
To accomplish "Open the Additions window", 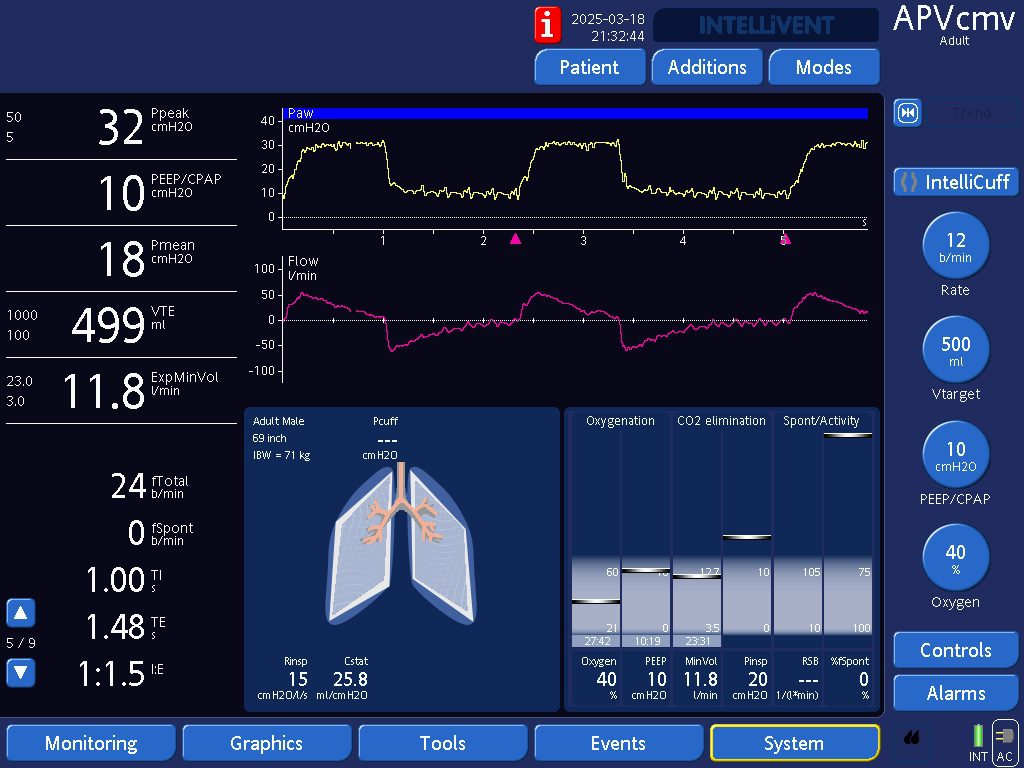I will click(707, 67).
